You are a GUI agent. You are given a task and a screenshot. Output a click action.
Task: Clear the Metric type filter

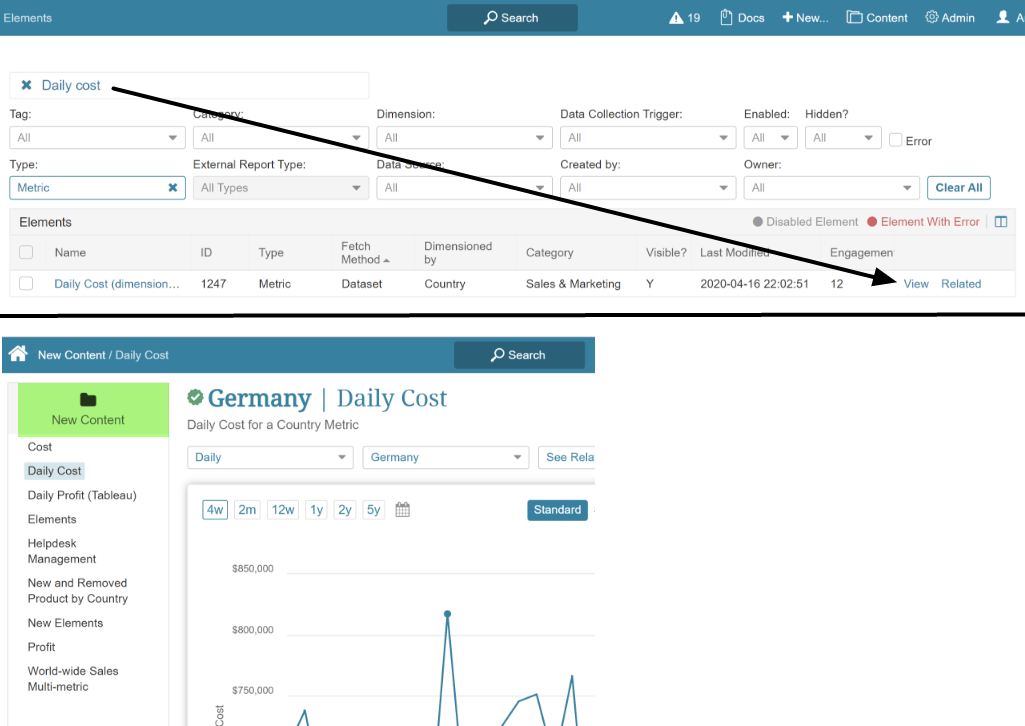pyautogui.click(x=173, y=188)
